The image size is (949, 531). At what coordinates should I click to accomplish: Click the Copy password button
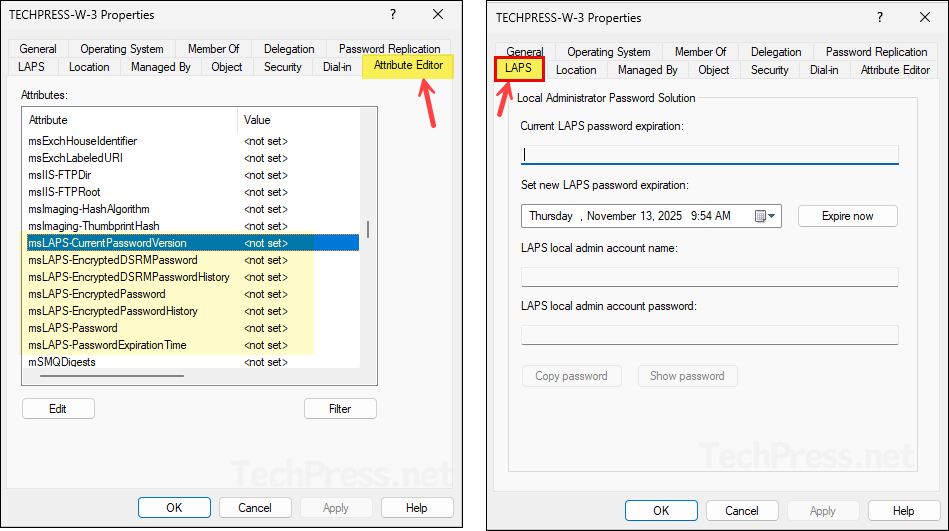[x=571, y=376]
